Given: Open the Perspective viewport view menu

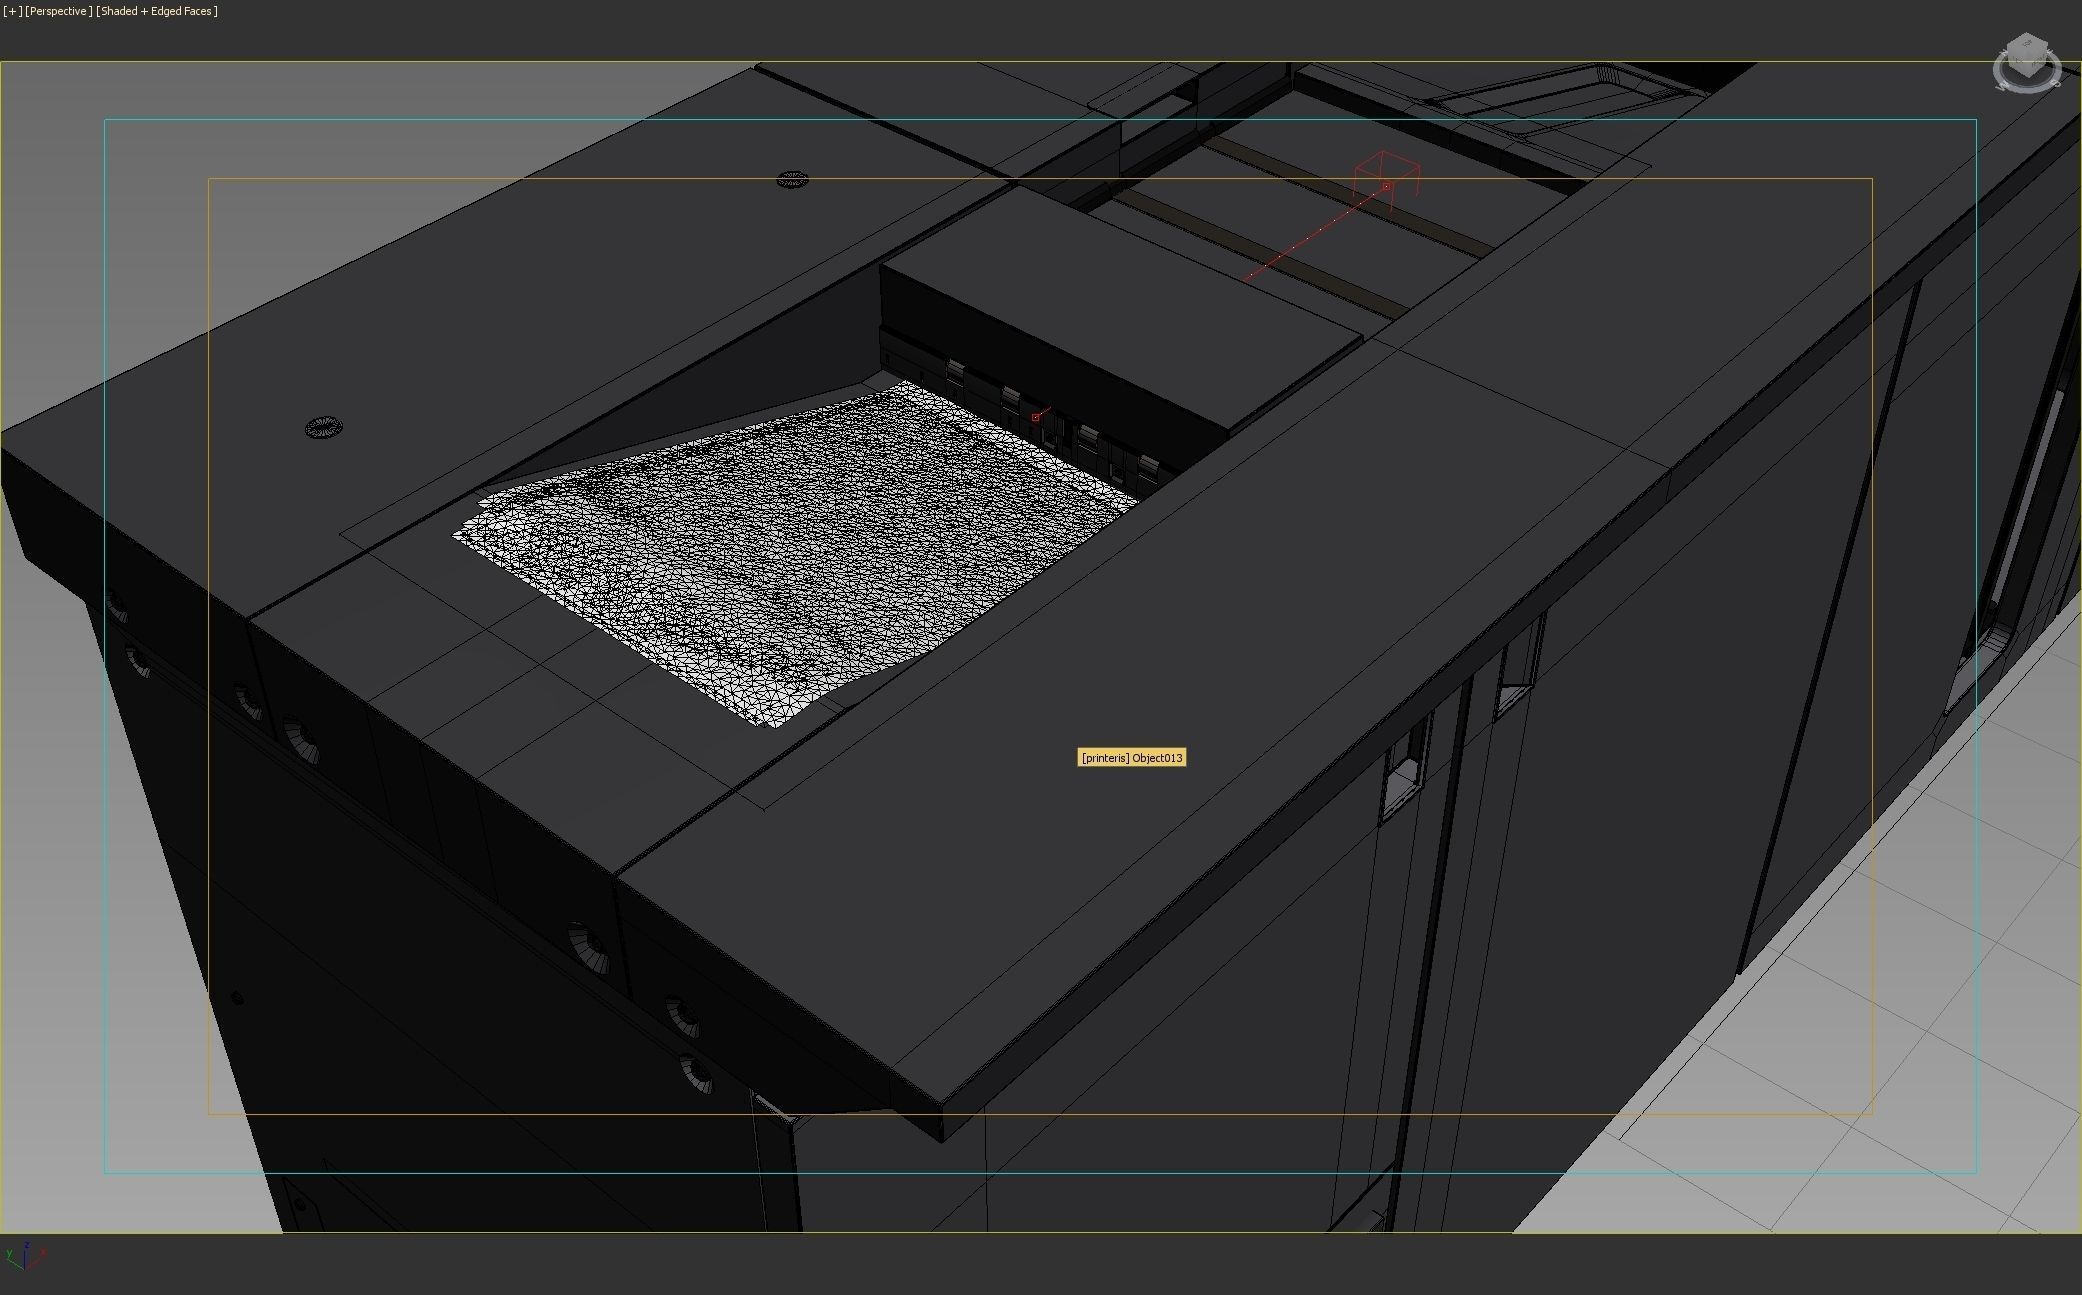Looking at the screenshot, I should coord(58,11).
